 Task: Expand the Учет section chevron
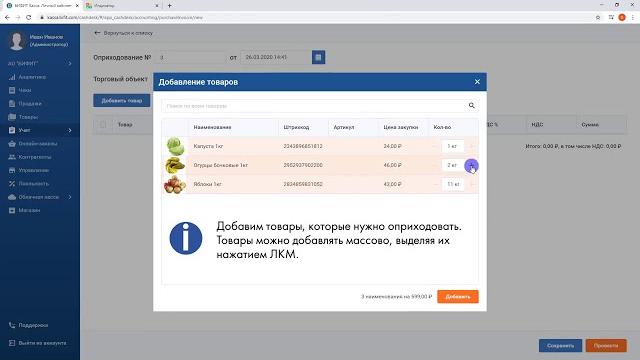[70, 130]
